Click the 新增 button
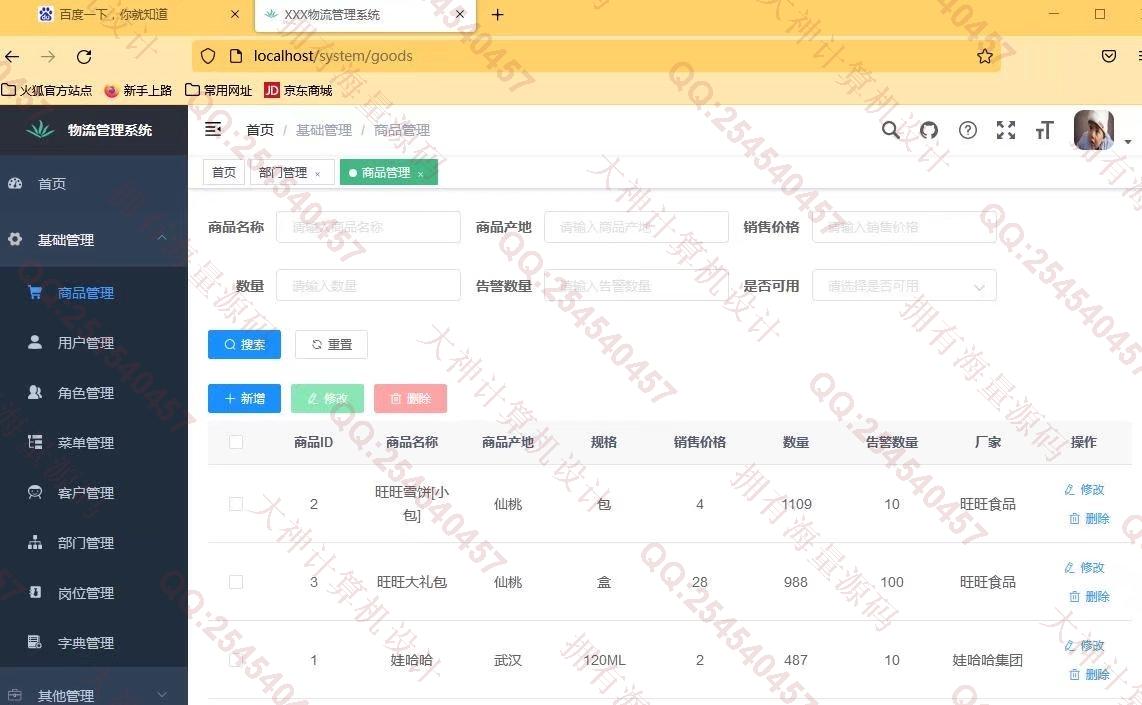Image resolution: width=1142 pixels, height=705 pixels. pyautogui.click(x=244, y=398)
